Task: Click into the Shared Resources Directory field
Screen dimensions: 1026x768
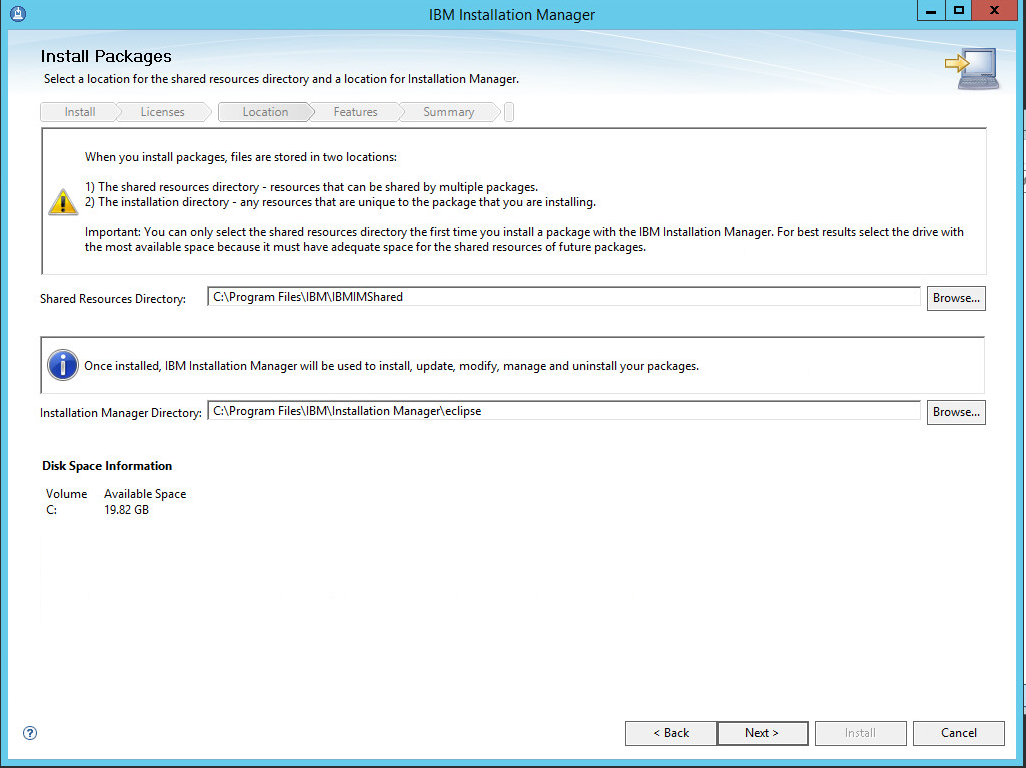Action: click(564, 297)
